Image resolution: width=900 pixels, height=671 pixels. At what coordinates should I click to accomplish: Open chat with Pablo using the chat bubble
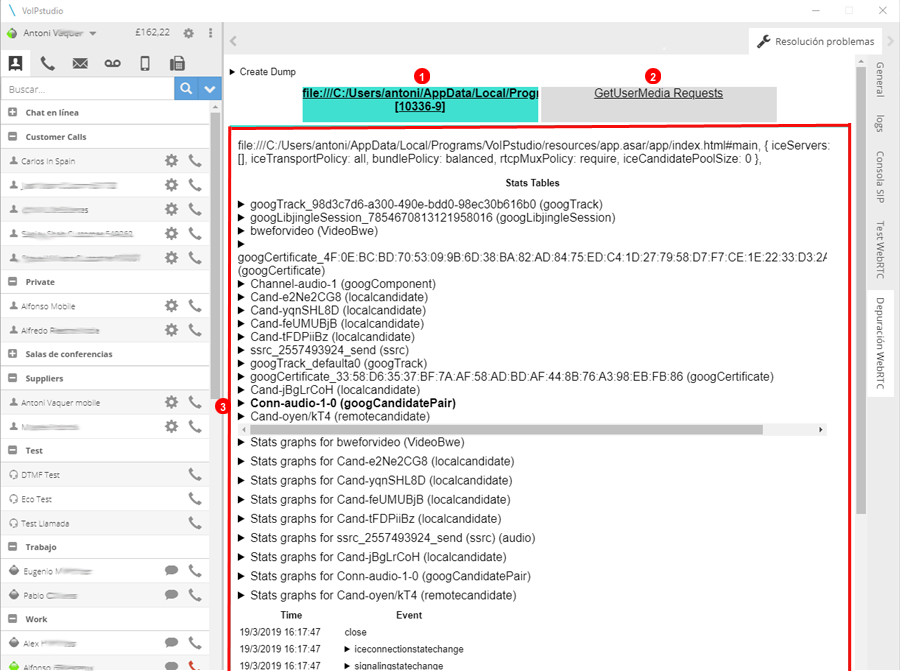pyautogui.click(x=173, y=594)
